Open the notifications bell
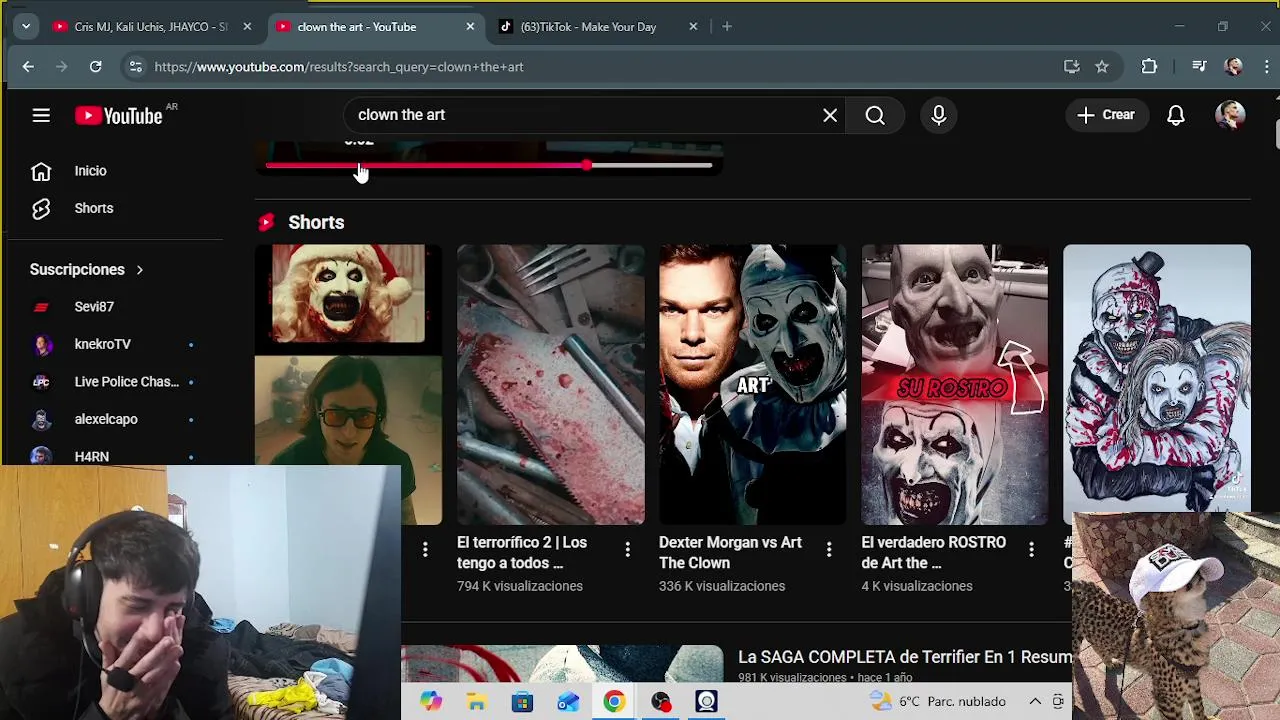 coord(1176,115)
